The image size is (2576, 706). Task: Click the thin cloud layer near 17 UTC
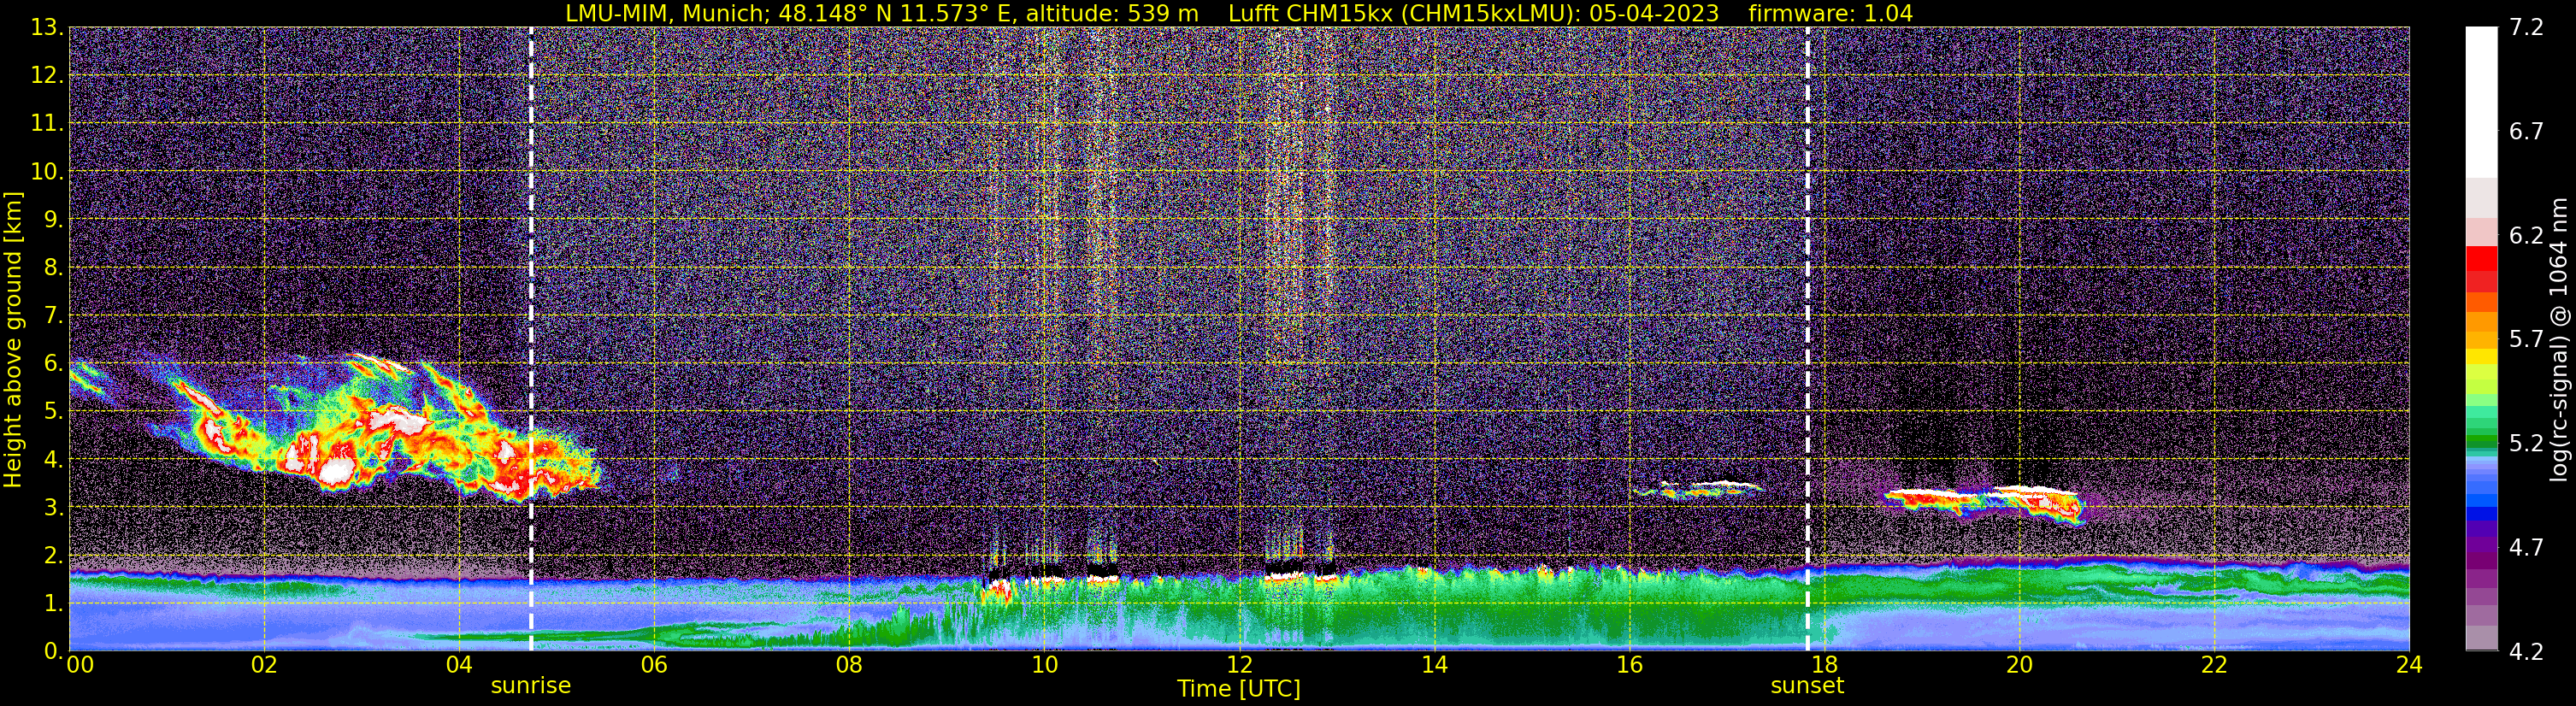pos(1698,489)
